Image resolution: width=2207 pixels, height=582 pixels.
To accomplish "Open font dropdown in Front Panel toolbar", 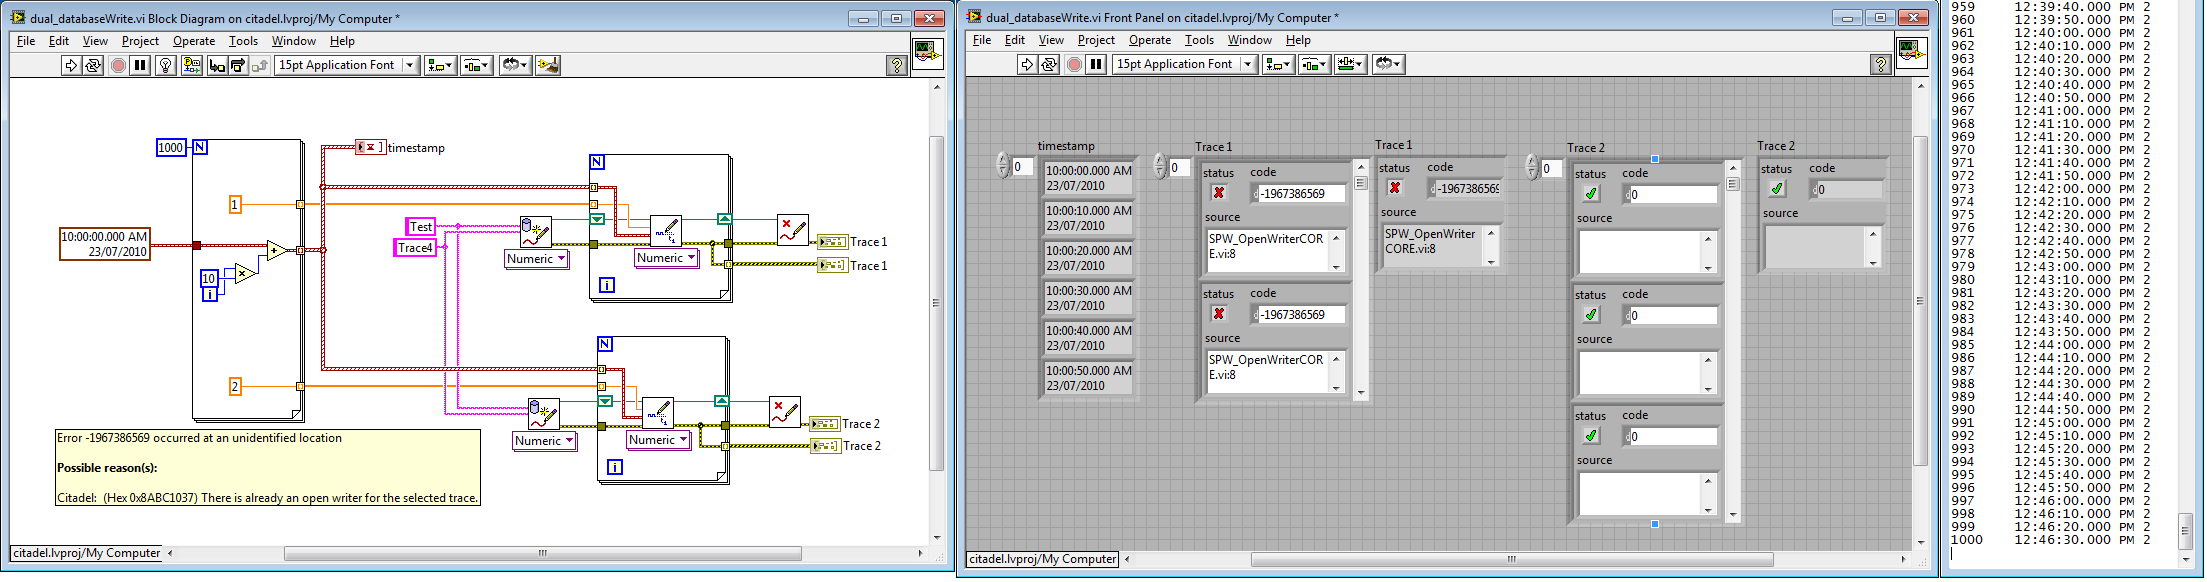I will pyautogui.click(x=1185, y=64).
